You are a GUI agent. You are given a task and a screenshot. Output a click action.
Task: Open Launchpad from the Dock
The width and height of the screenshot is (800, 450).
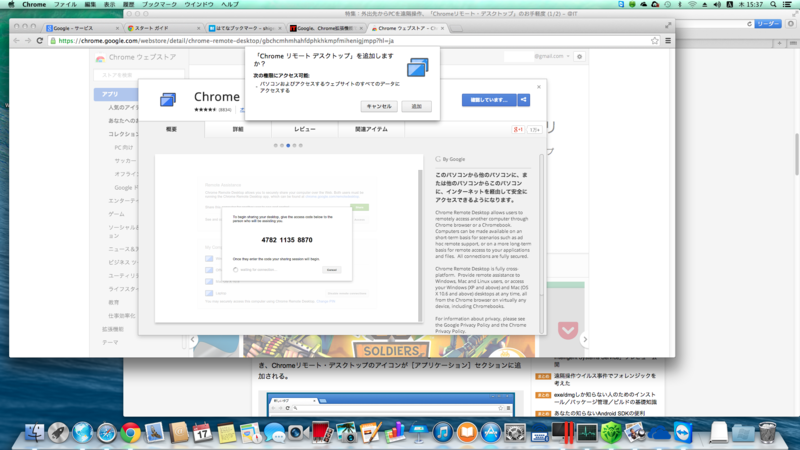click(58, 433)
